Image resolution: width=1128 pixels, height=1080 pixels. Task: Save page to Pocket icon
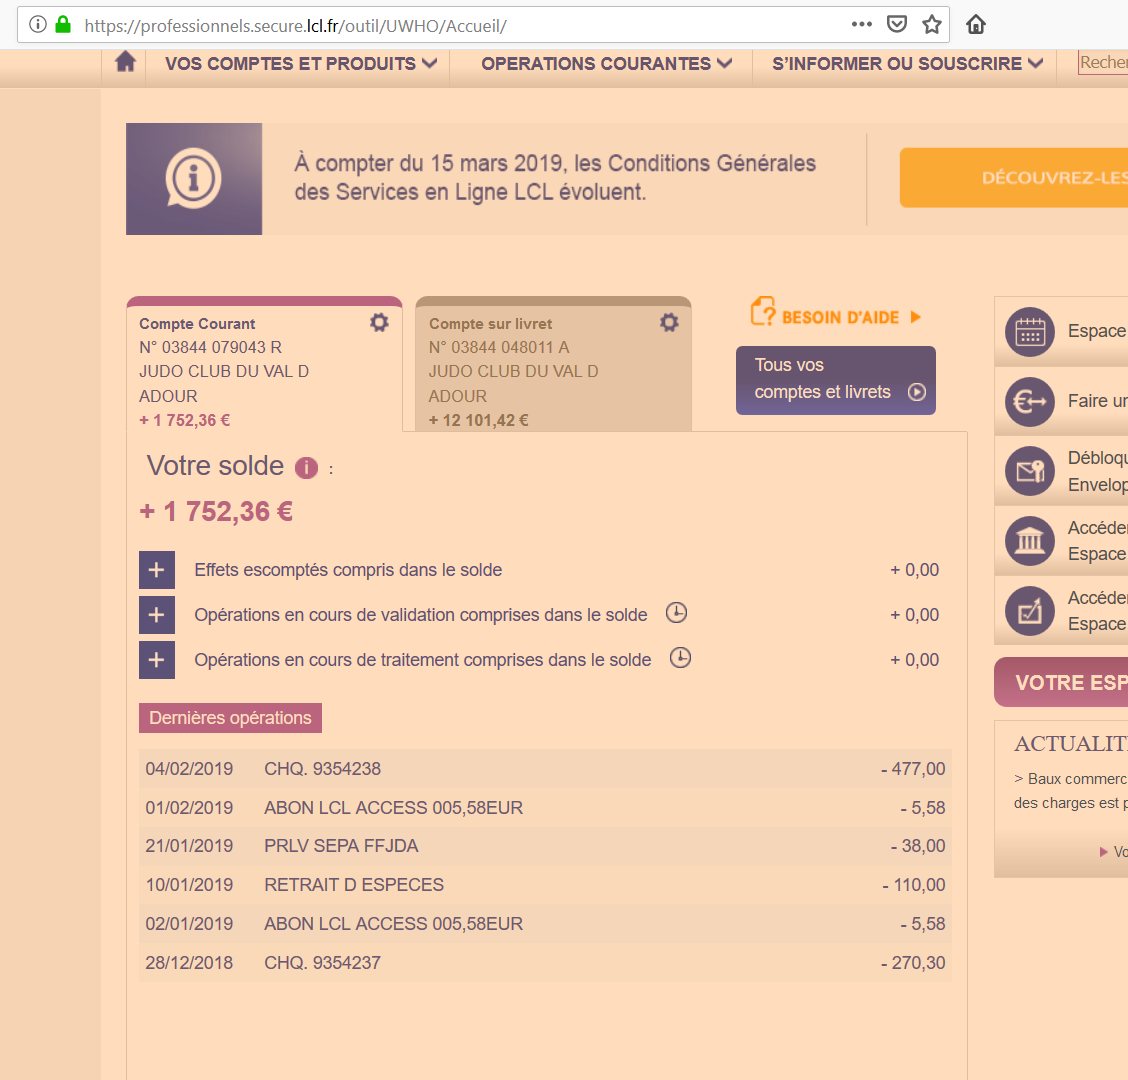pos(896,24)
